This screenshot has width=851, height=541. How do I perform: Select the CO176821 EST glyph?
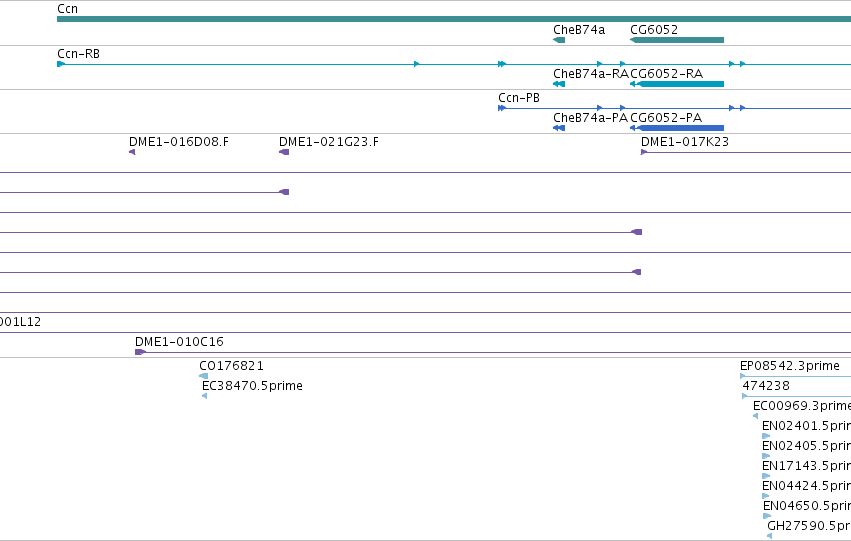(204, 376)
